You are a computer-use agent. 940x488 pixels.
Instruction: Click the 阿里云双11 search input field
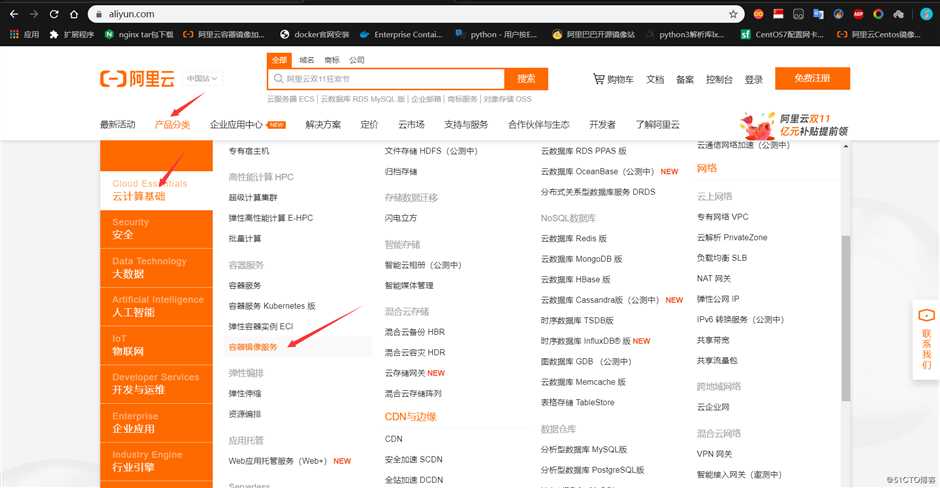click(386, 79)
